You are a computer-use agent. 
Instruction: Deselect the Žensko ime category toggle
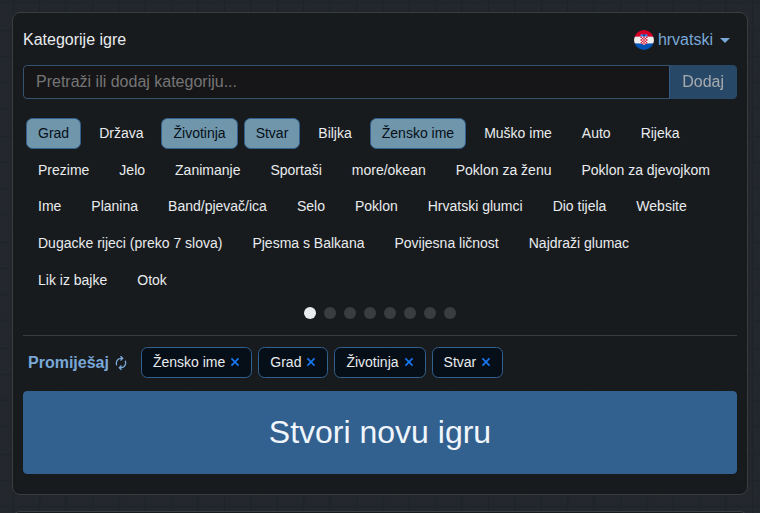[x=418, y=133]
